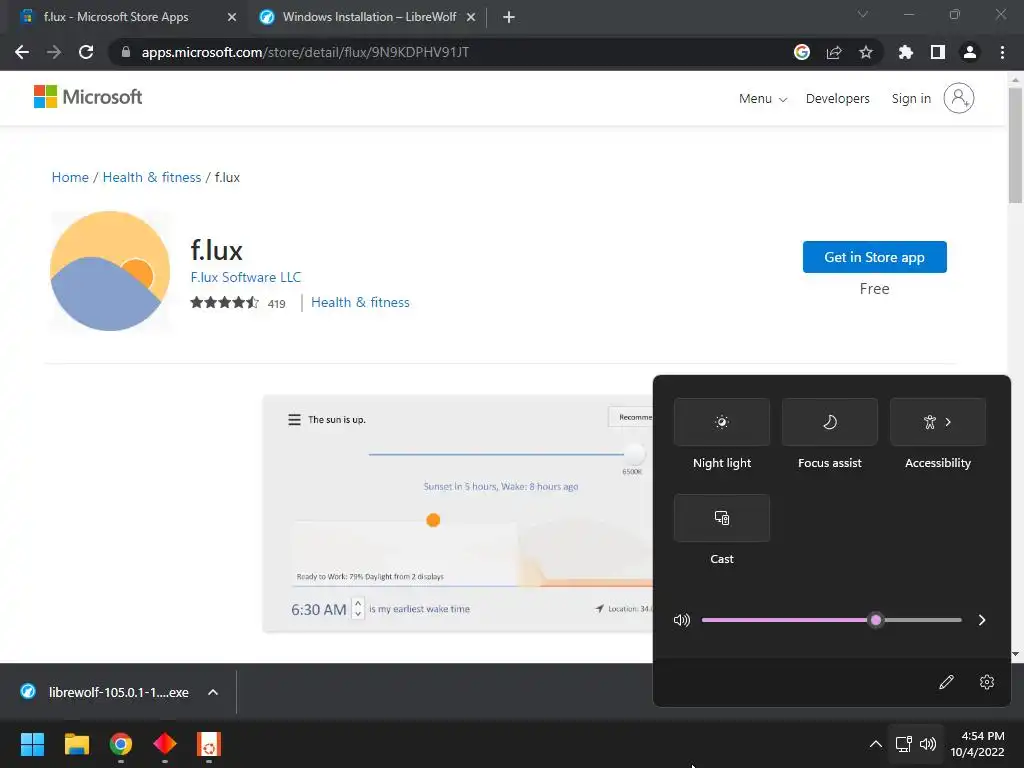Click Get in Store app button
The image size is (1024, 768).
coord(874,257)
